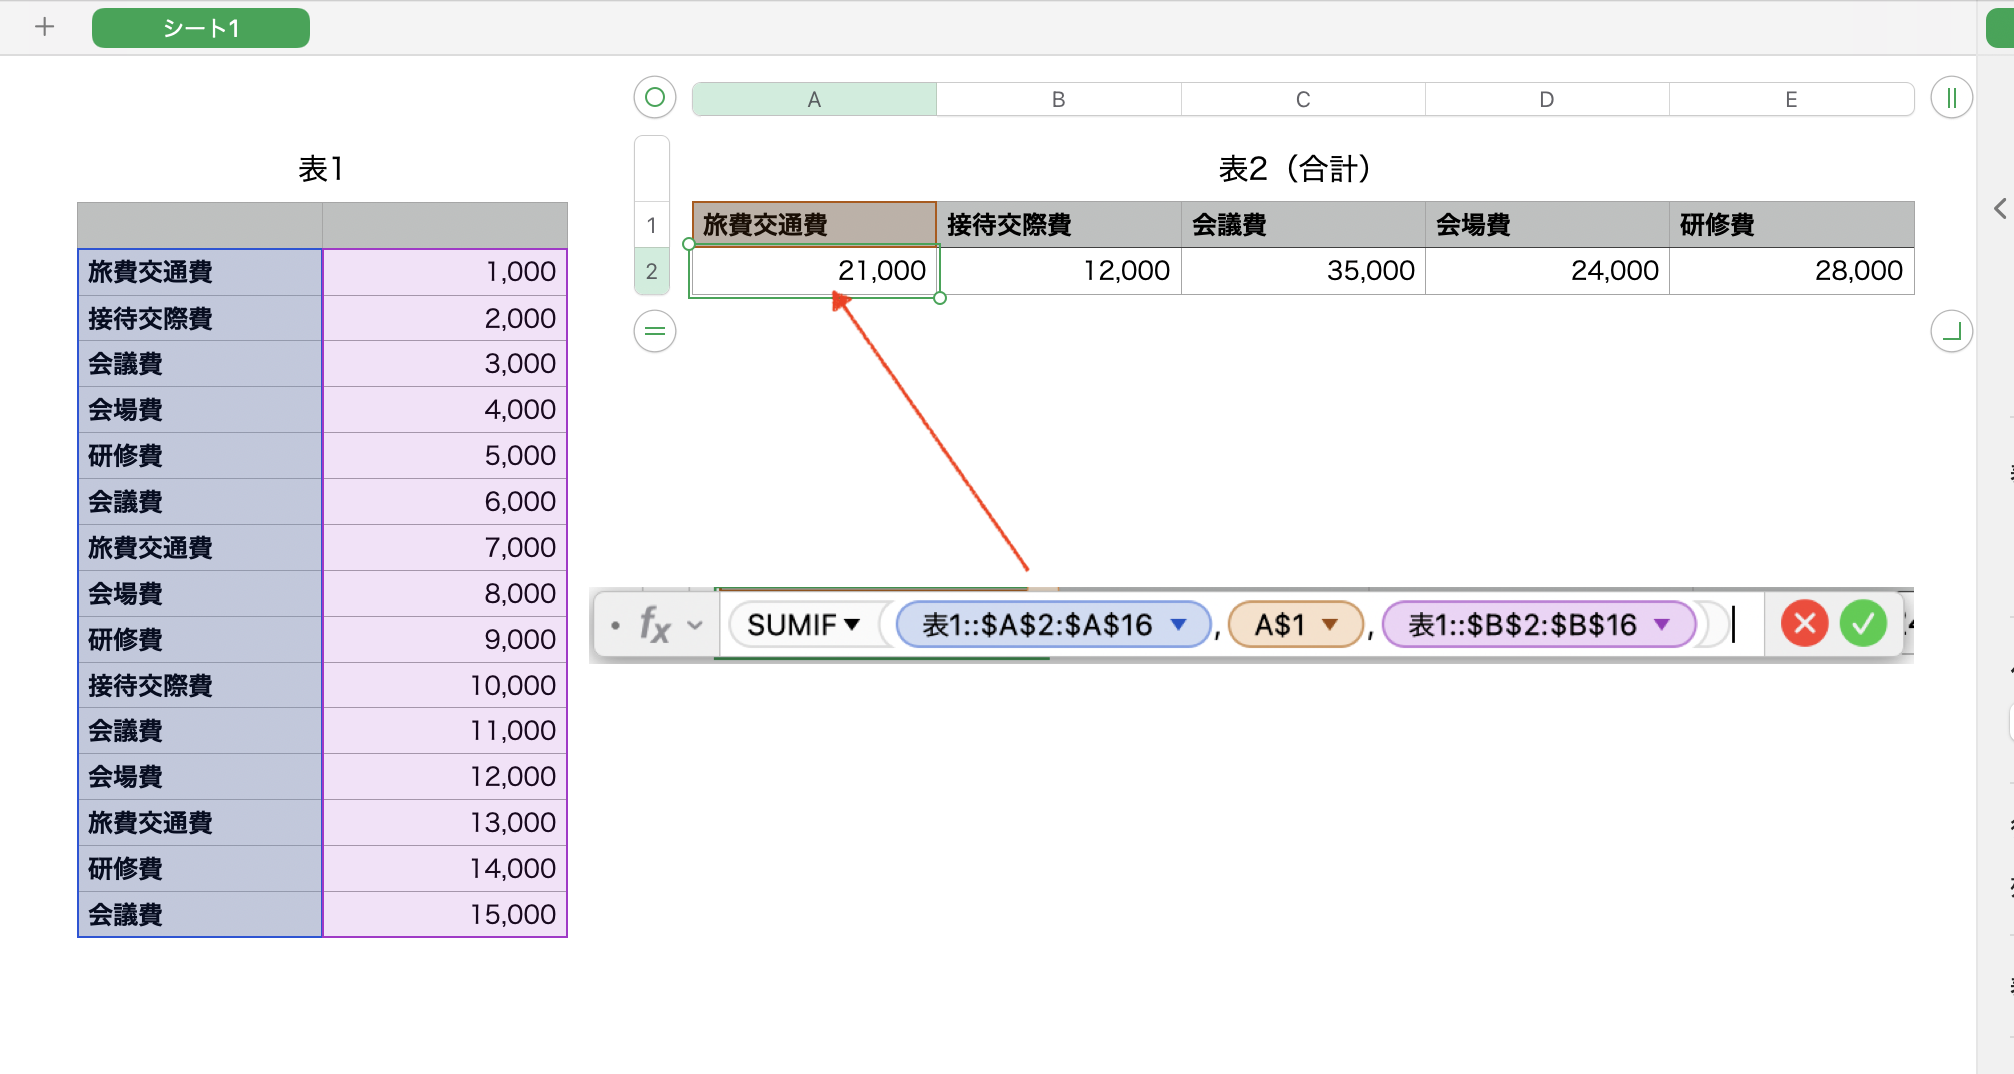Select column C header

pos(1303,99)
